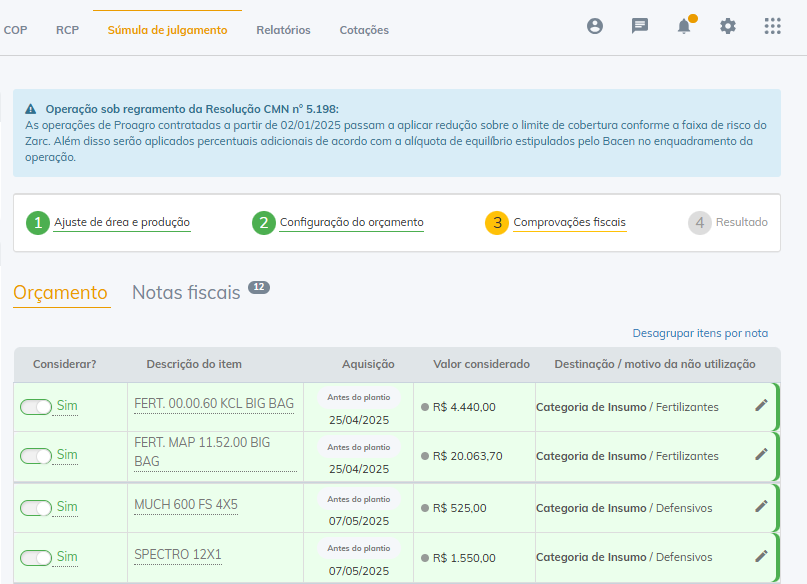Go to the Cotações tab
807x584 pixels.
click(364, 30)
